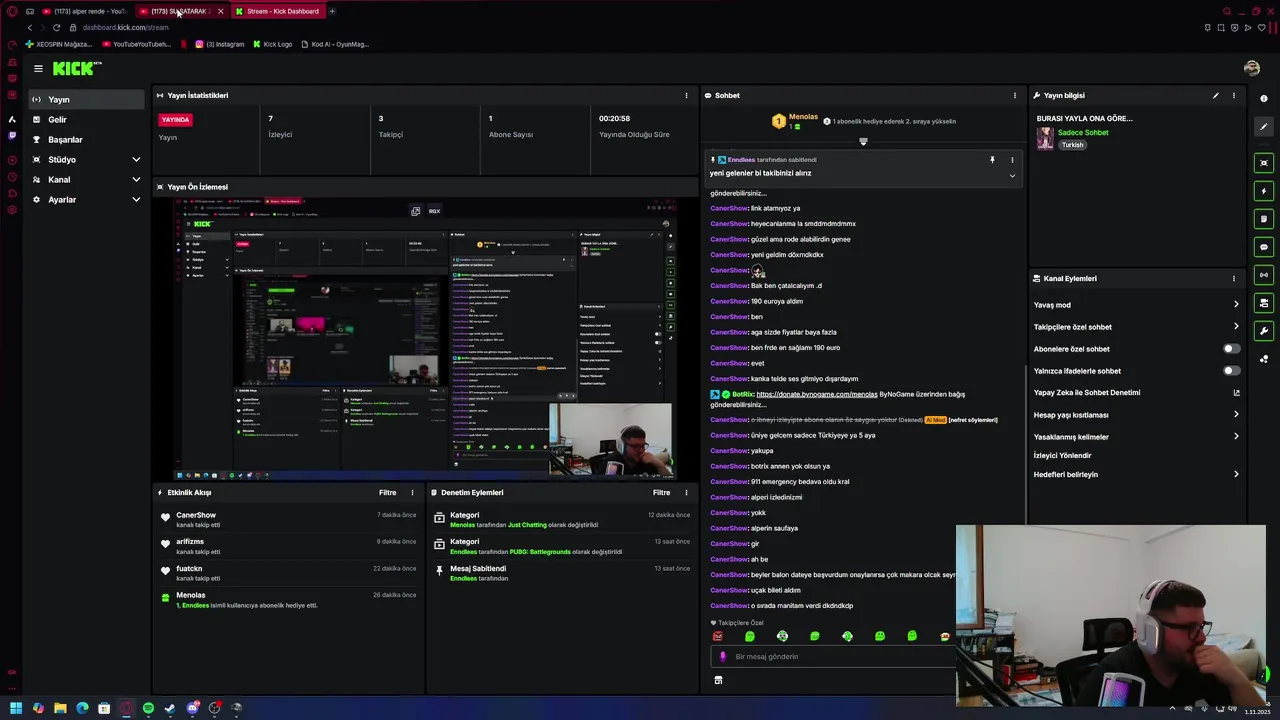1280x720 pixels.
Task: Select Başarılar in the sidebar
Action: 86,140
